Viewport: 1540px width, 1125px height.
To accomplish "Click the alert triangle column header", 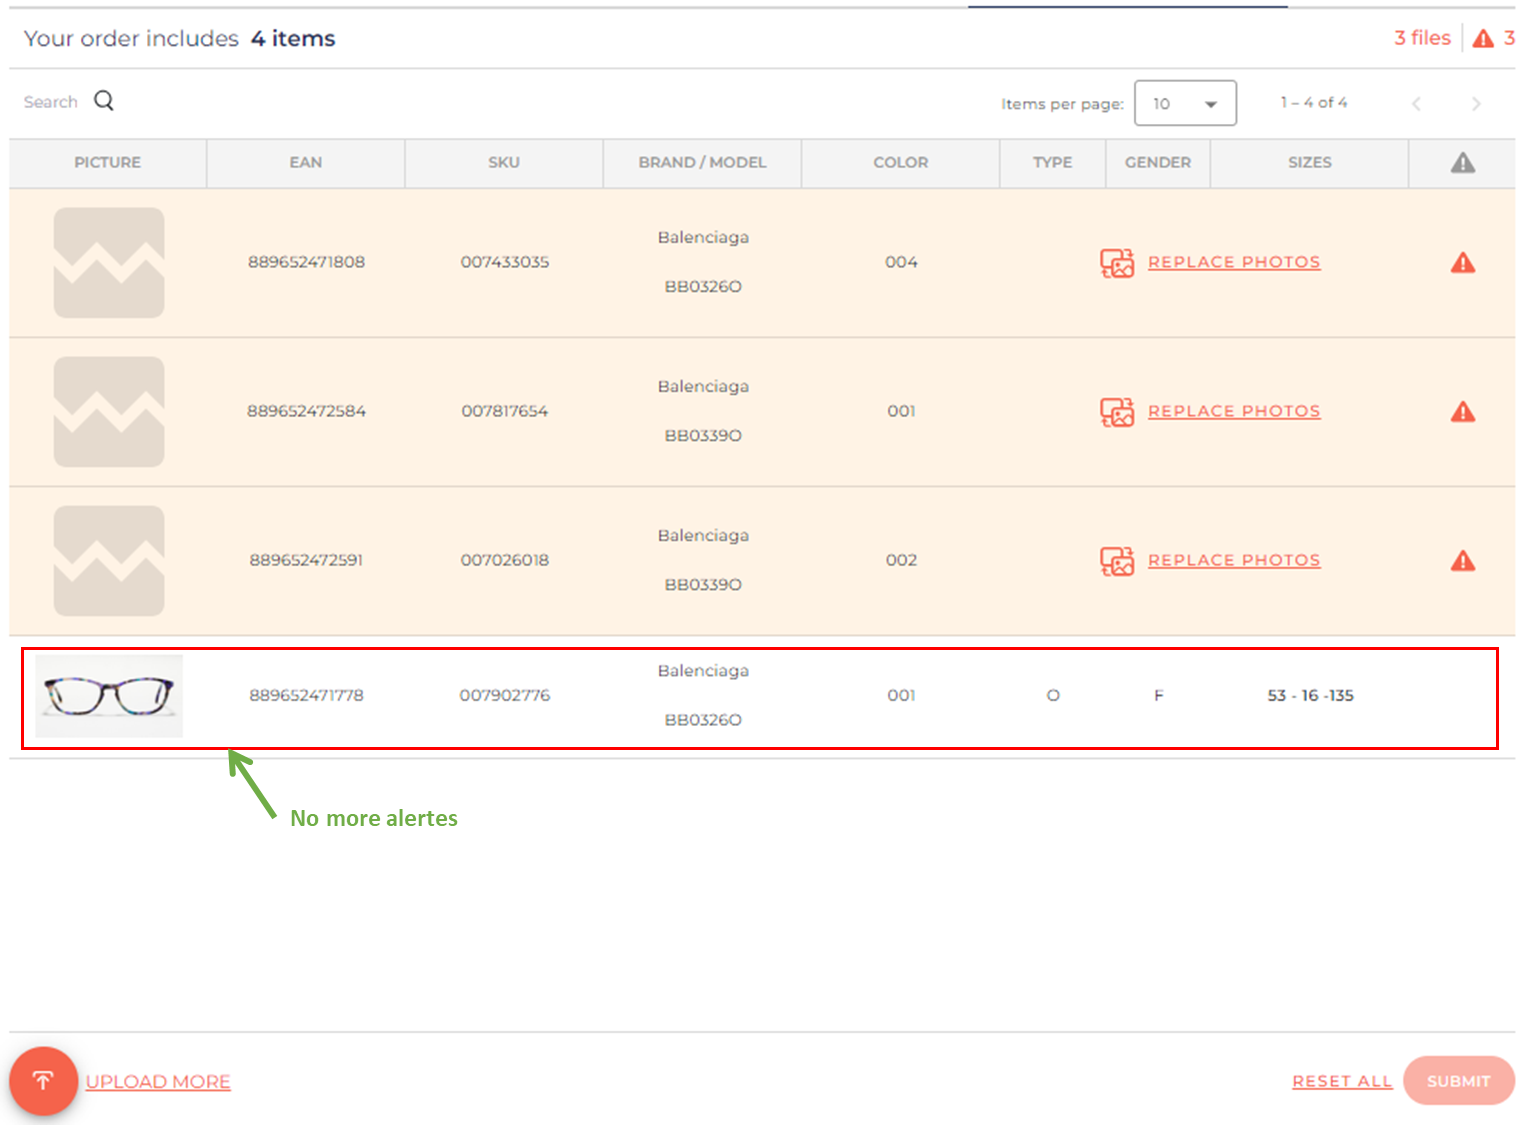I will point(1462,163).
